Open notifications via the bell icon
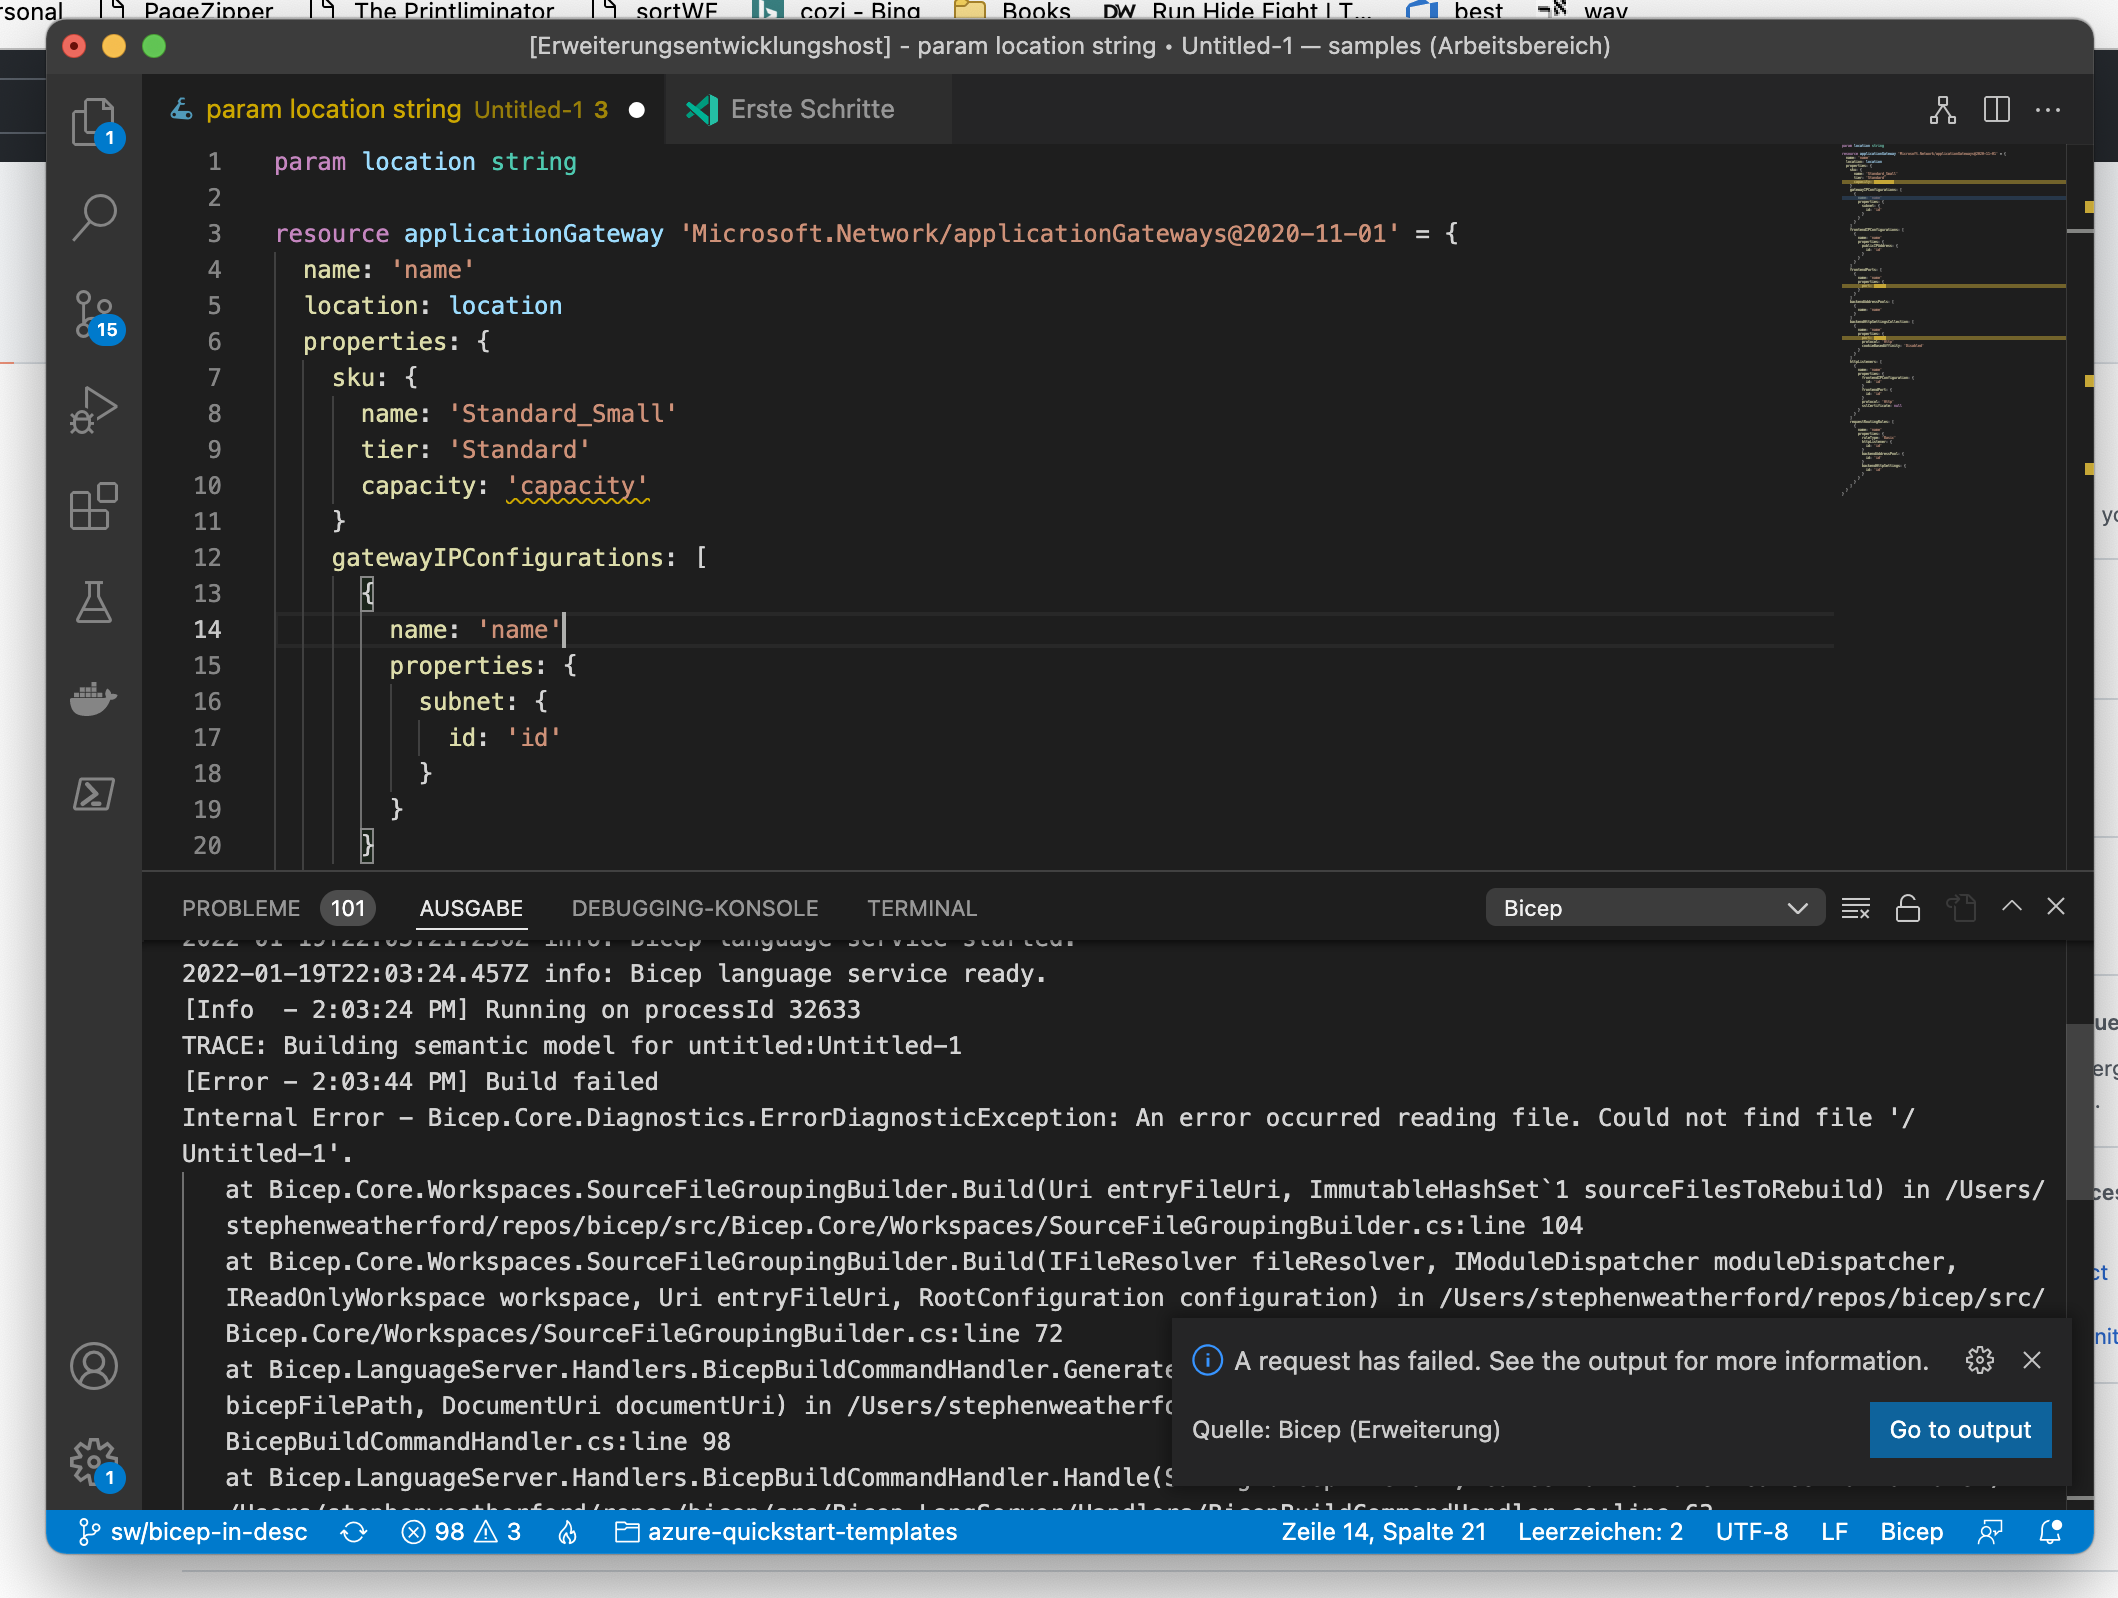Screen dimensions: 2118x1598 (x=2051, y=1531)
